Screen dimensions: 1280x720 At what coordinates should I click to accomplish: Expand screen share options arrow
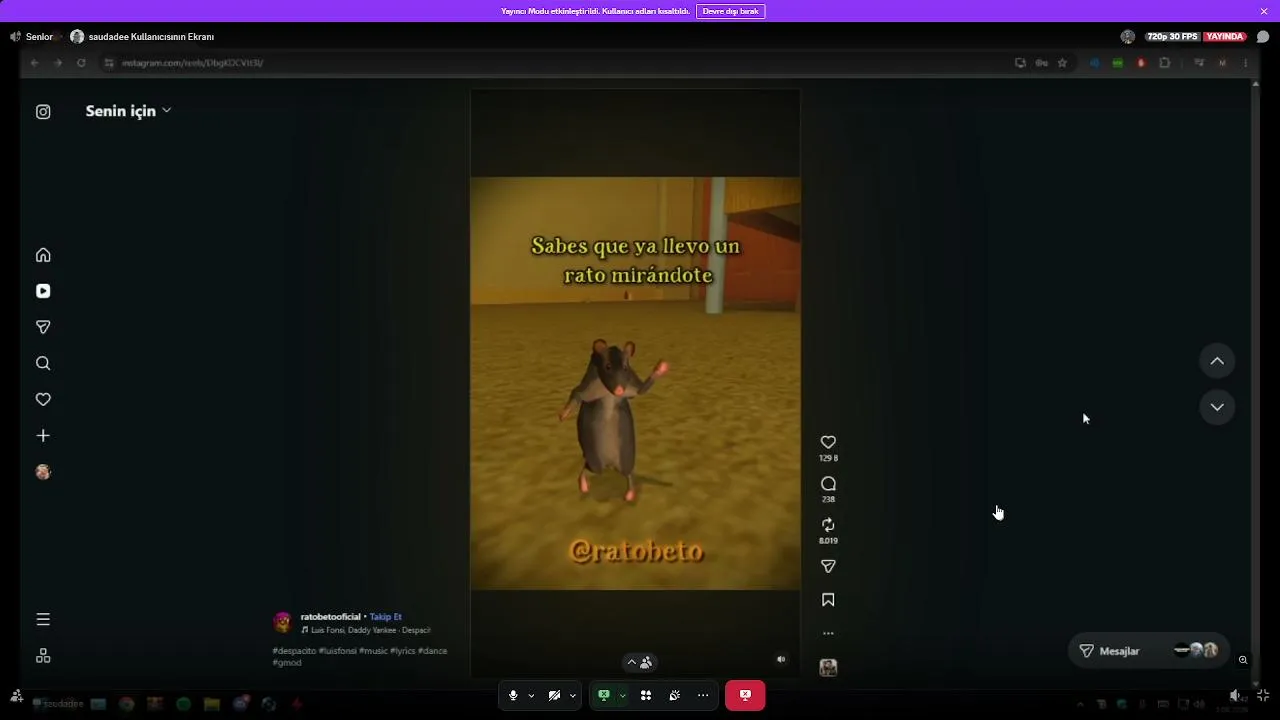coord(623,695)
